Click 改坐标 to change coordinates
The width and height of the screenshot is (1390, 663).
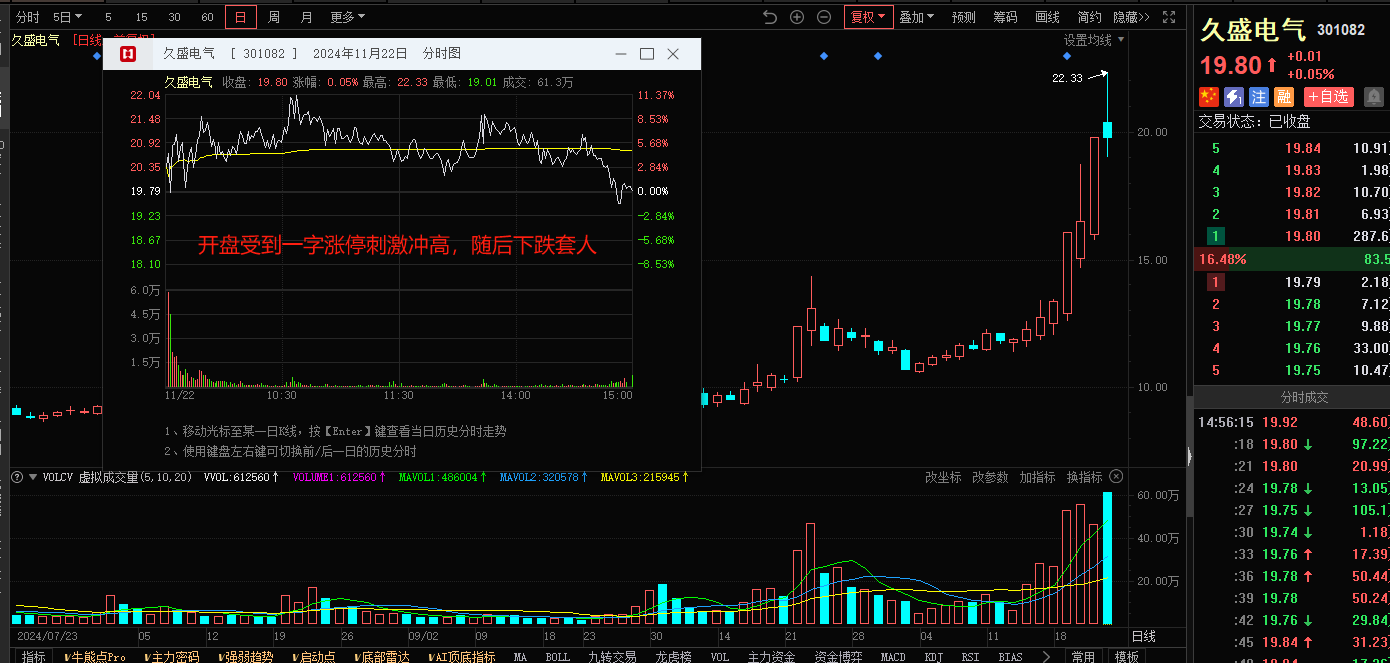tap(943, 477)
